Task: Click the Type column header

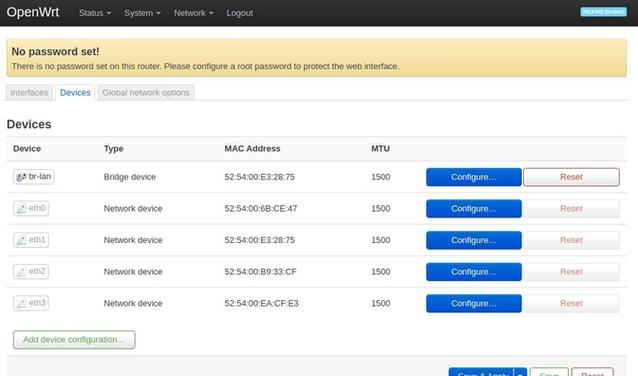Action: click(x=114, y=149)
